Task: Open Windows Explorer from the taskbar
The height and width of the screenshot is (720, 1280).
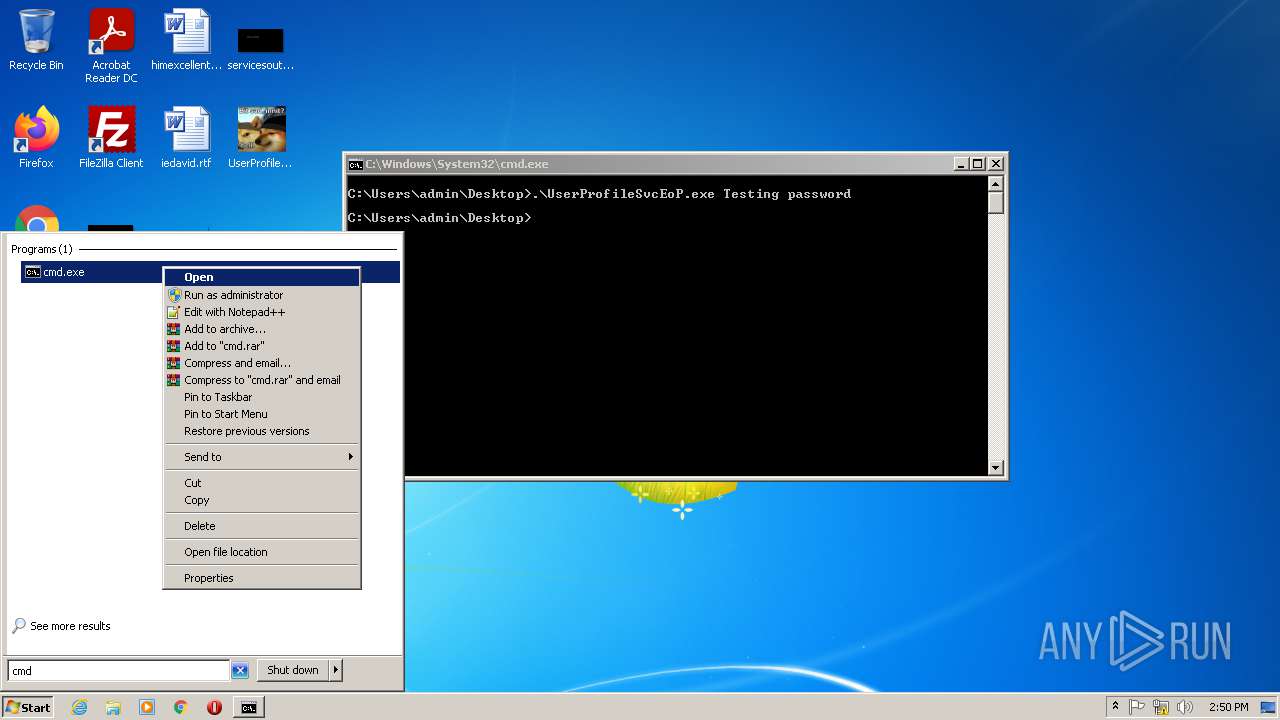Action: point(113,707)
